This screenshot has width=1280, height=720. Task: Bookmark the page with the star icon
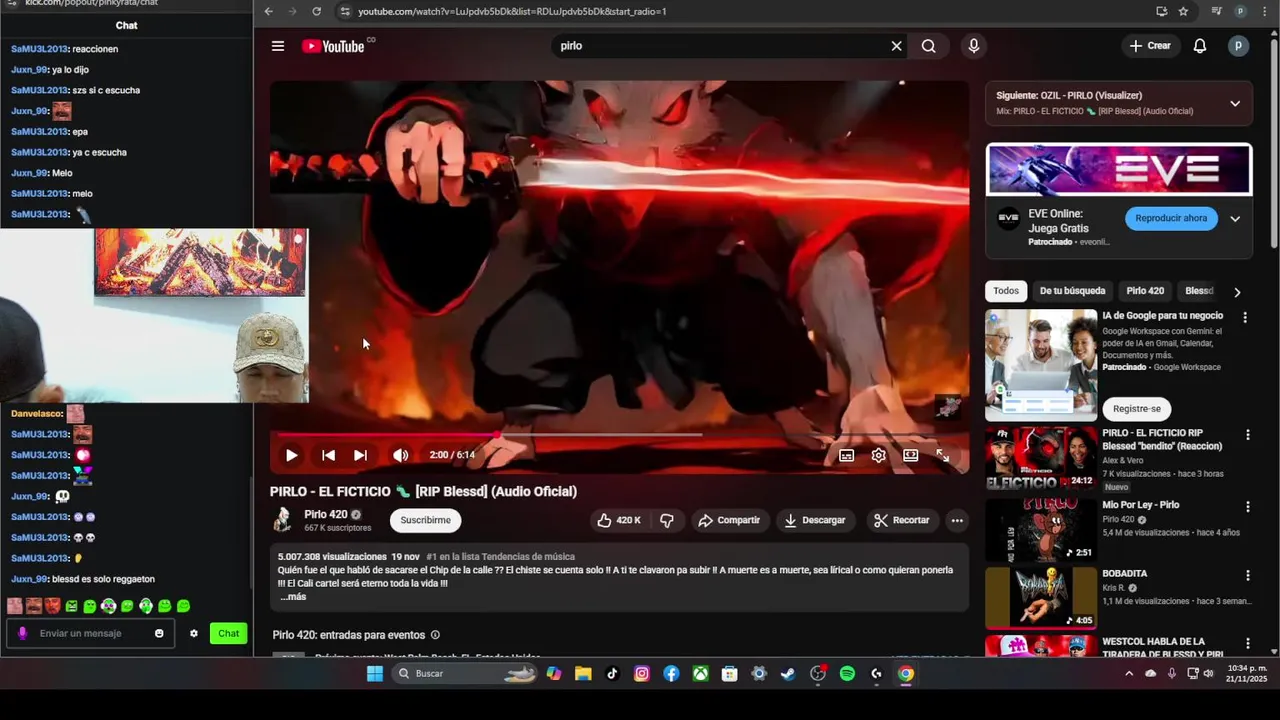click(1183, 11)
